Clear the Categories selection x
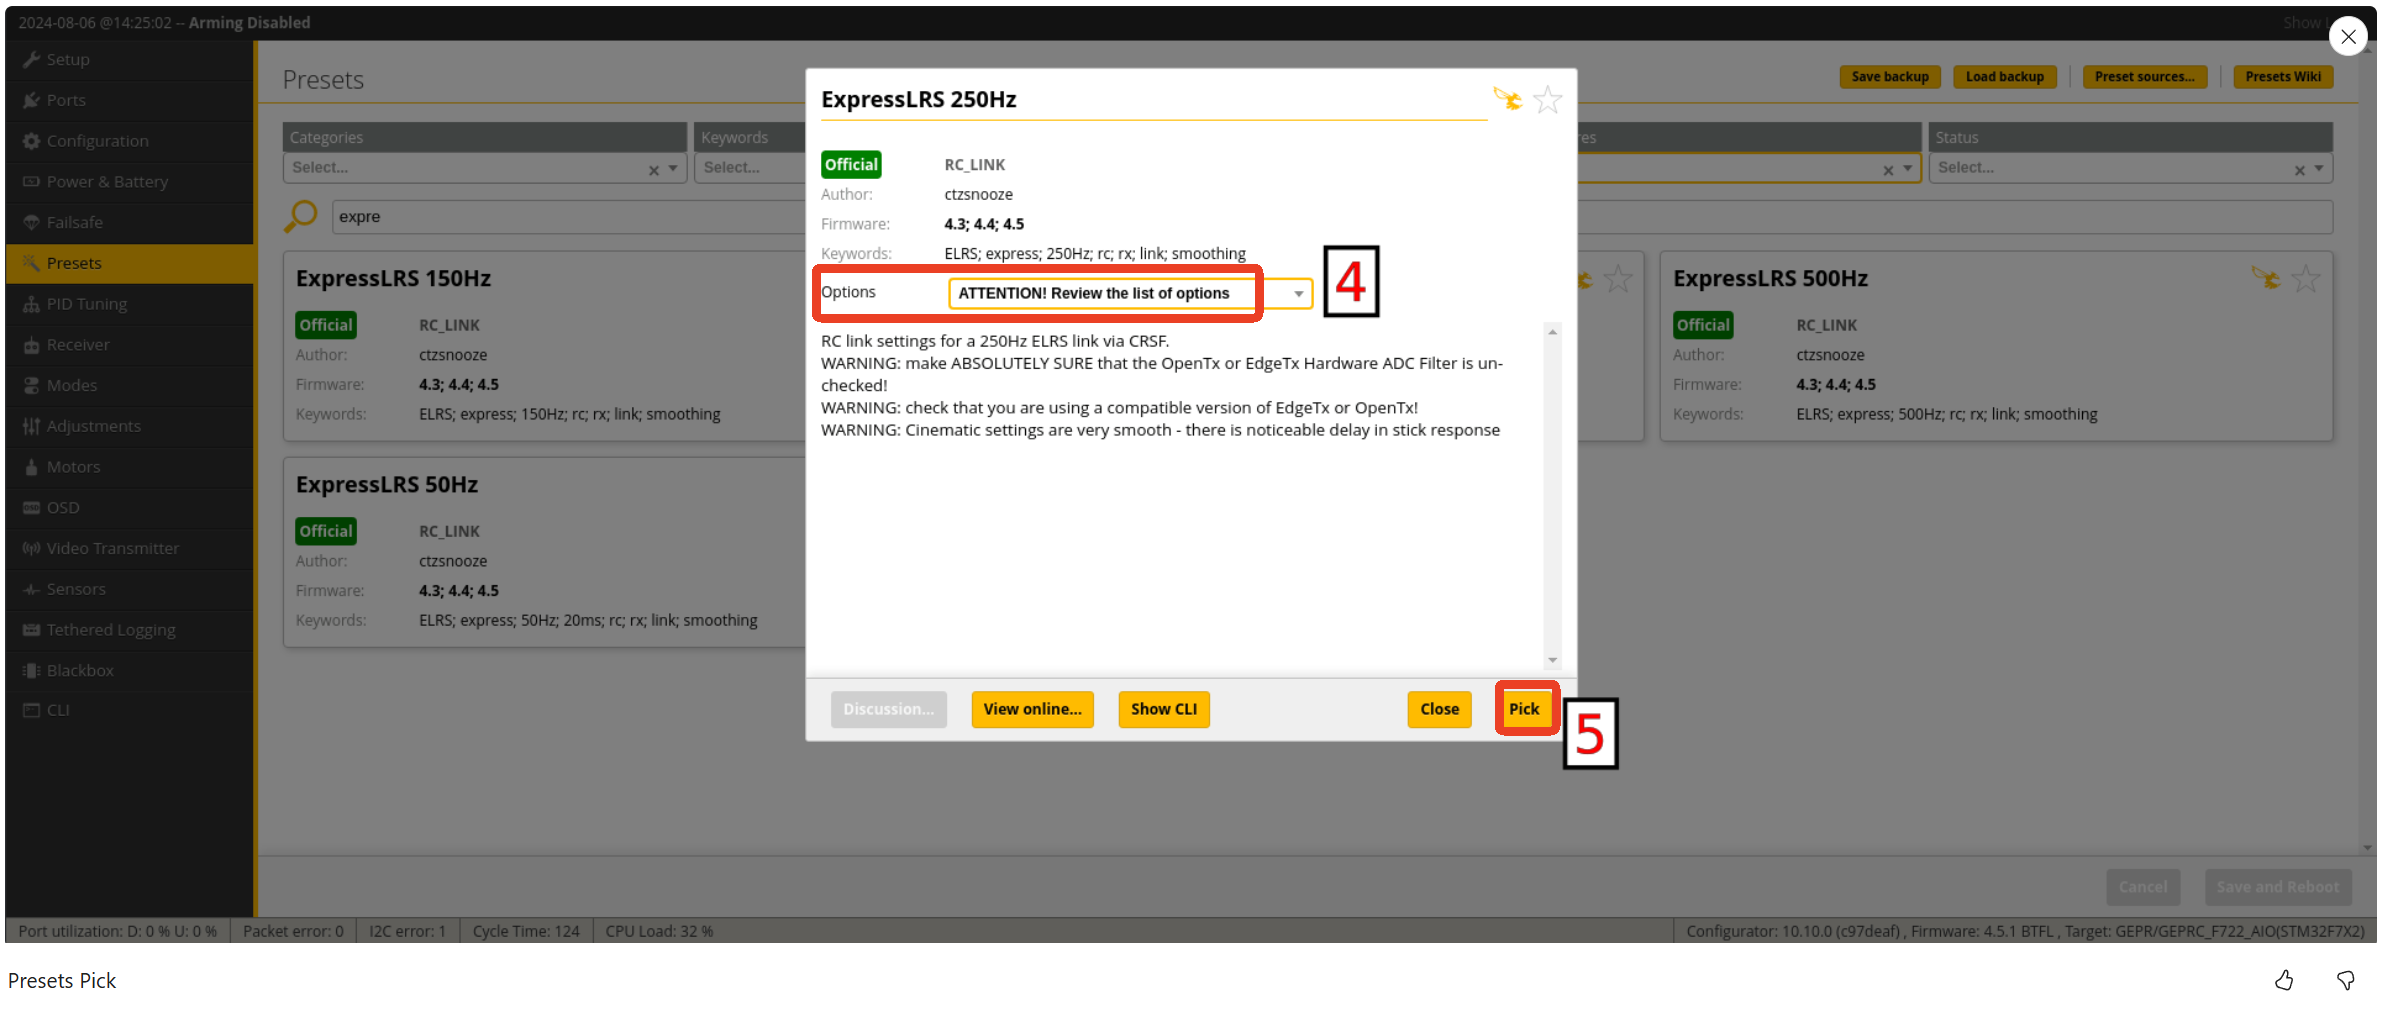The height and width of the screenshot is (1010, 2381). click(x=654, y=170)
